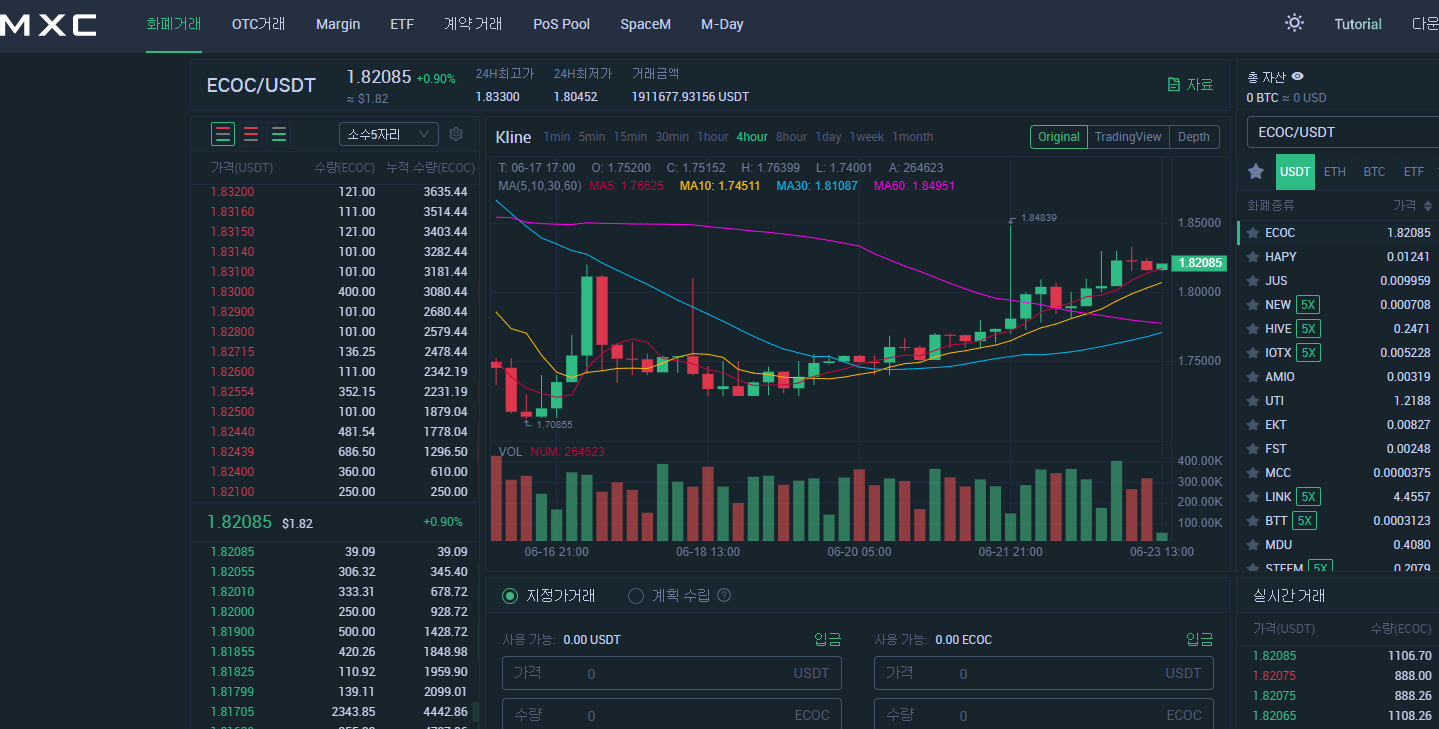
Task: Select the 15min chart interval
Action: [630, 137]
